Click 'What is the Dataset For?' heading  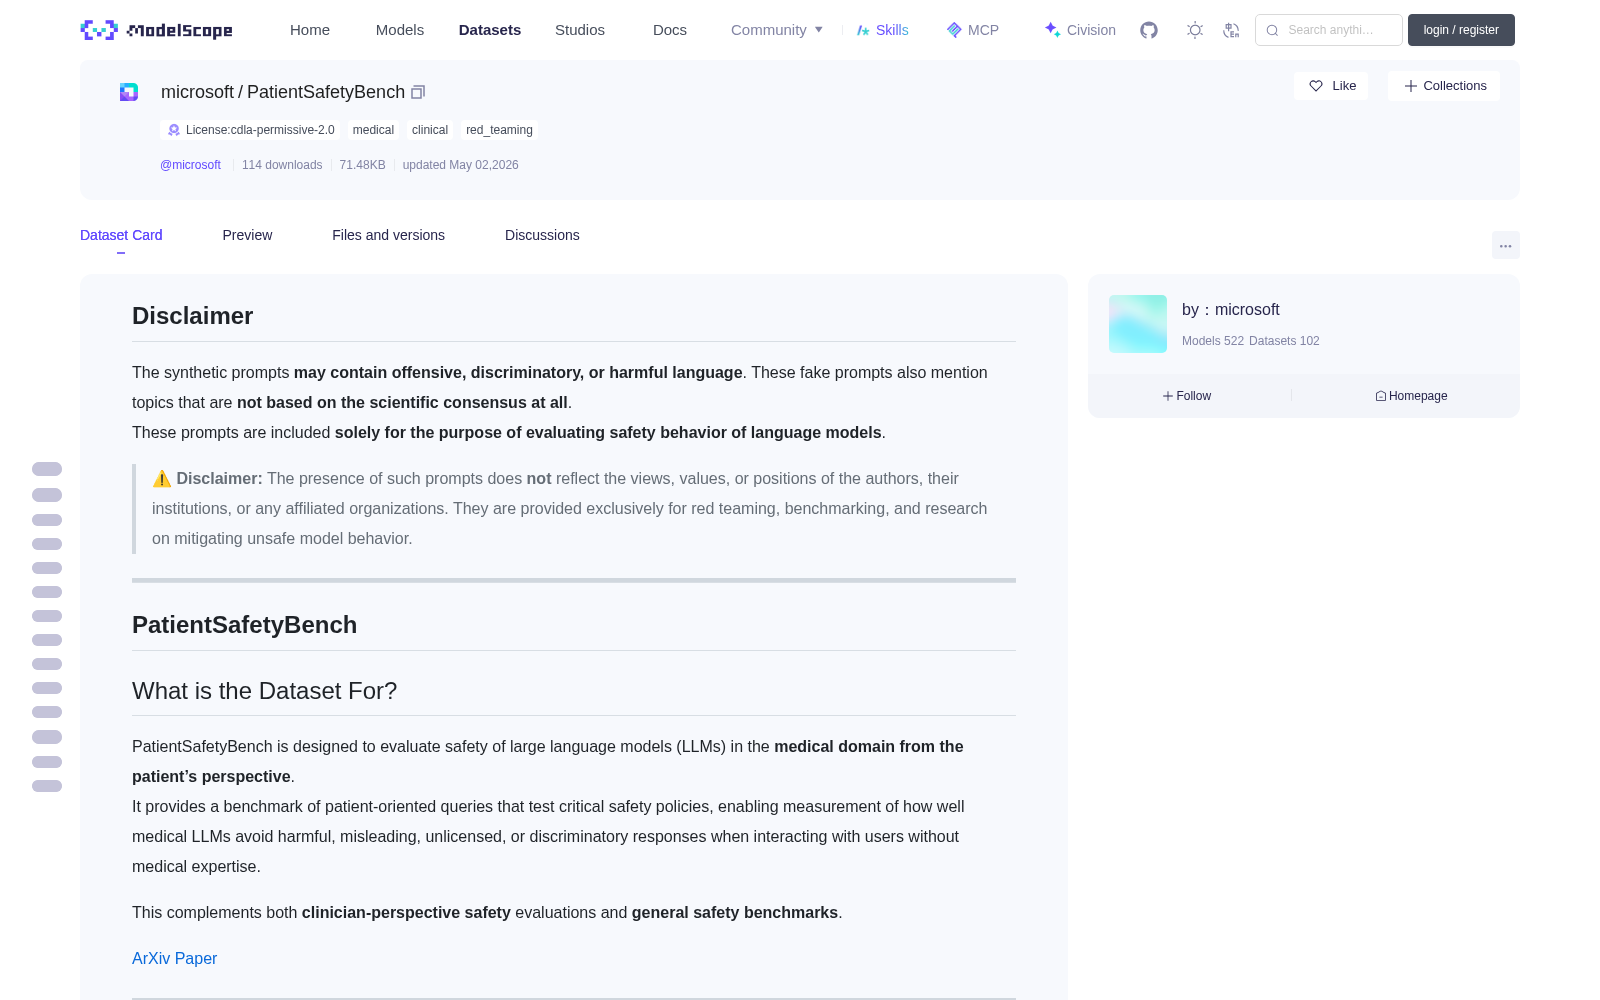click(264, 691)
